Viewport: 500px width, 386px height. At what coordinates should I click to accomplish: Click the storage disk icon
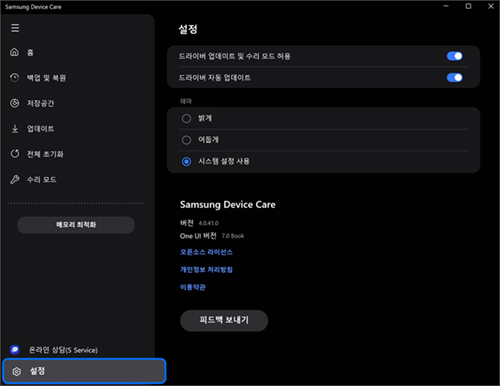tap(14, 103)
